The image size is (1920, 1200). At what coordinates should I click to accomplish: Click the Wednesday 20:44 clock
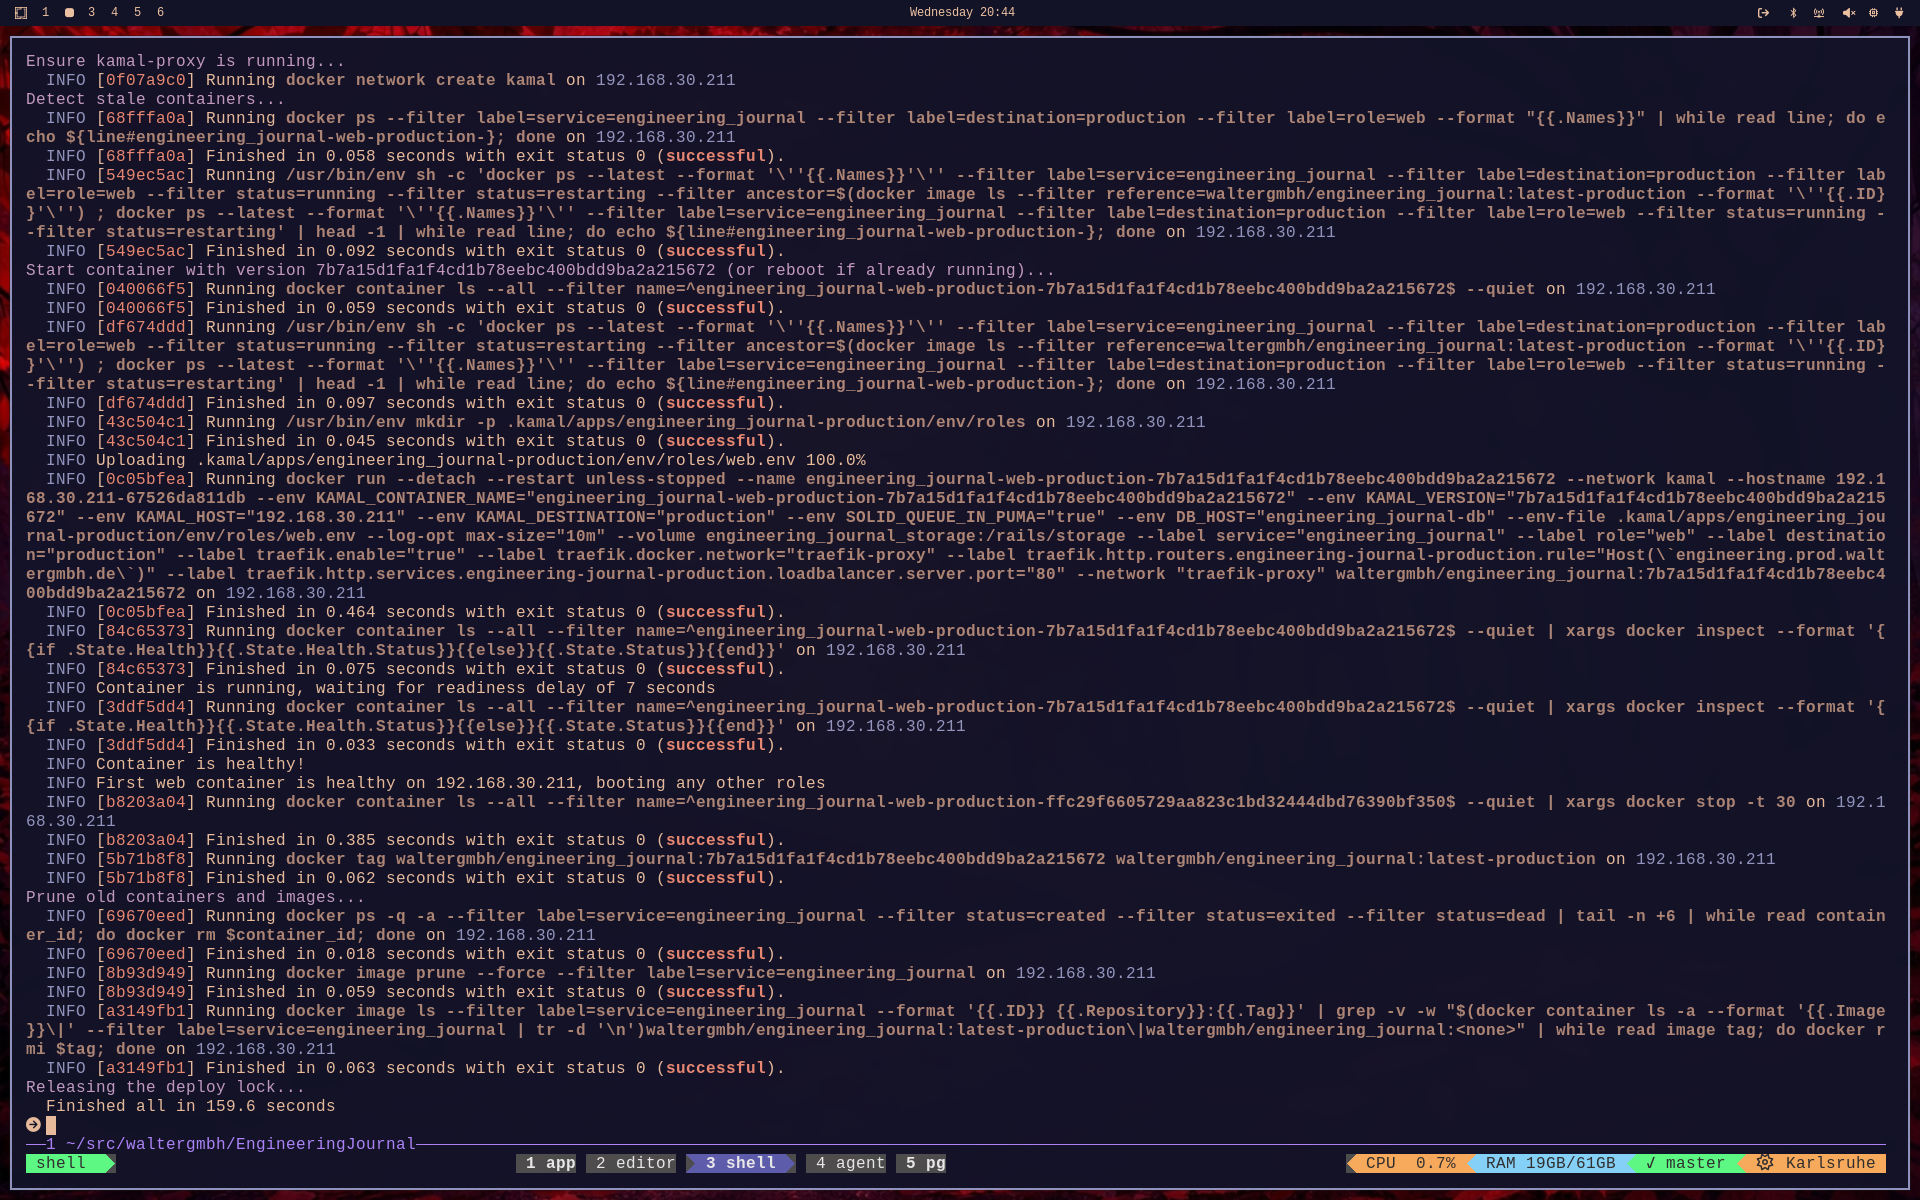pos(961,12)
